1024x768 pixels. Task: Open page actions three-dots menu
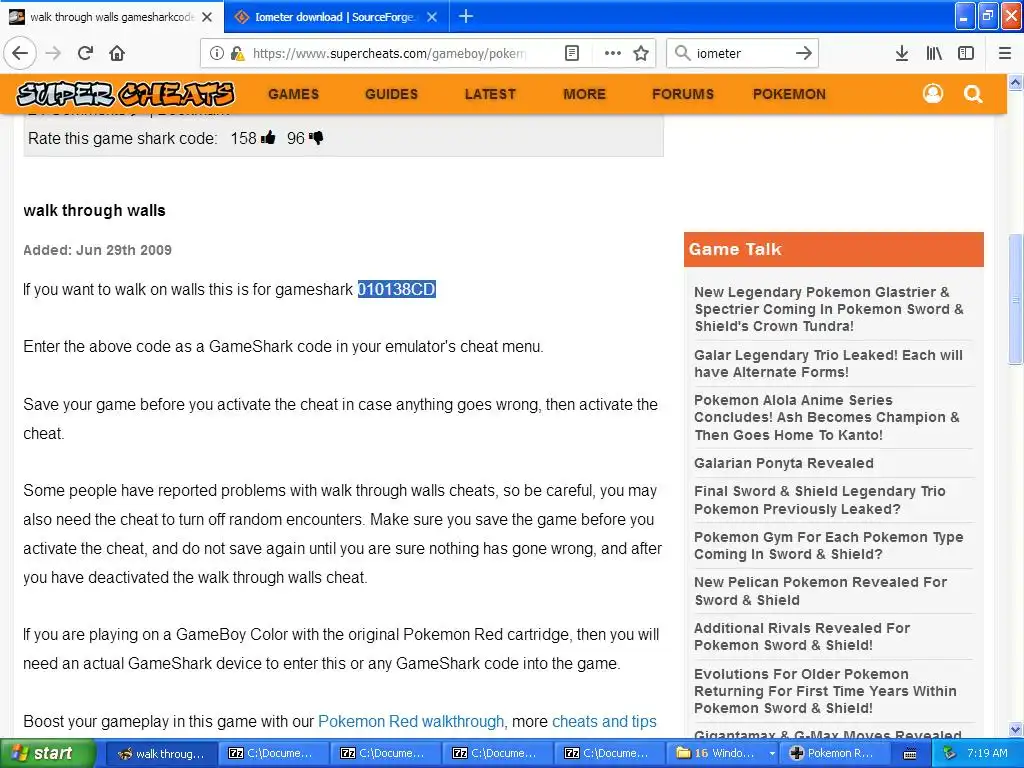tap(613, 53)
